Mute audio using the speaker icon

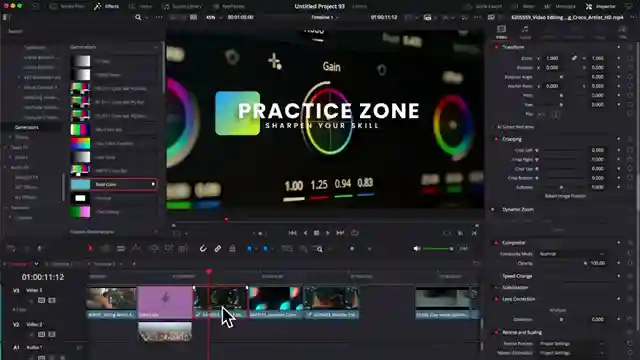click(416, 249)
